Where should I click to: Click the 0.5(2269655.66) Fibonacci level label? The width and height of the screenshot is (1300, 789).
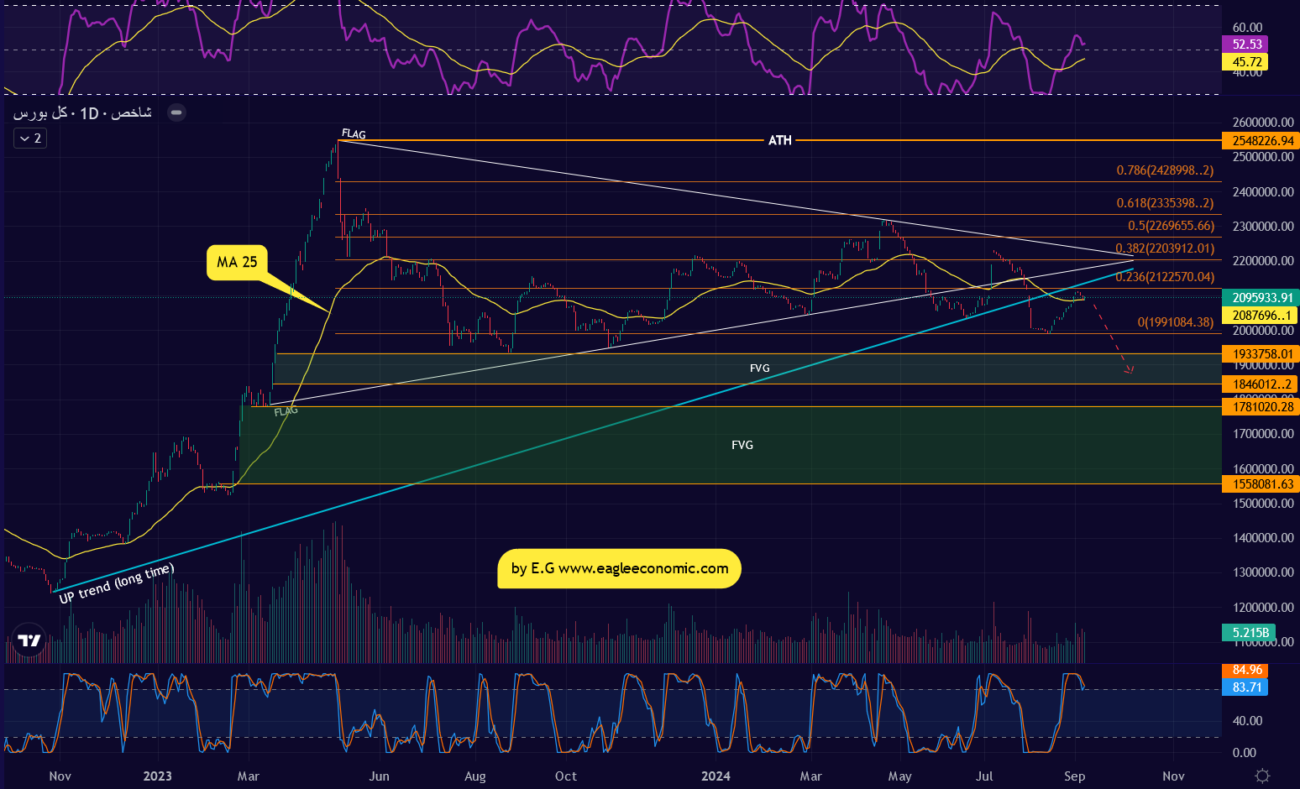click(x=1172, y=226)
